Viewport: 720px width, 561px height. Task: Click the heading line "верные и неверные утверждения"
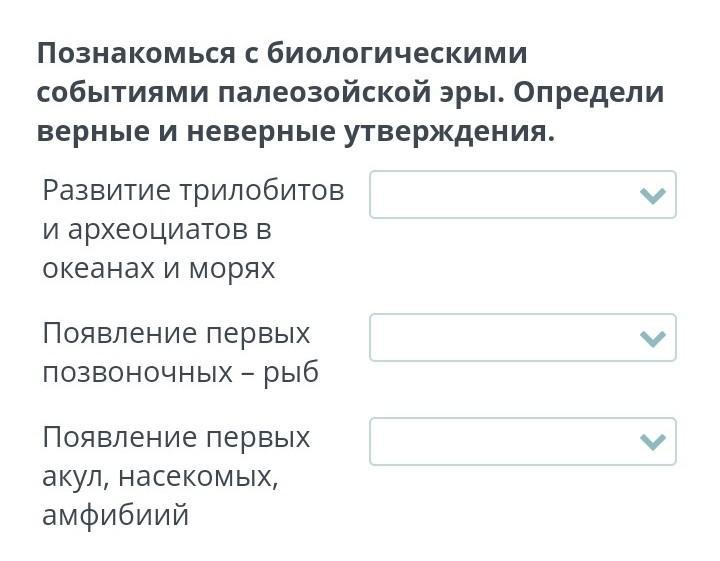tap(295, 131)
